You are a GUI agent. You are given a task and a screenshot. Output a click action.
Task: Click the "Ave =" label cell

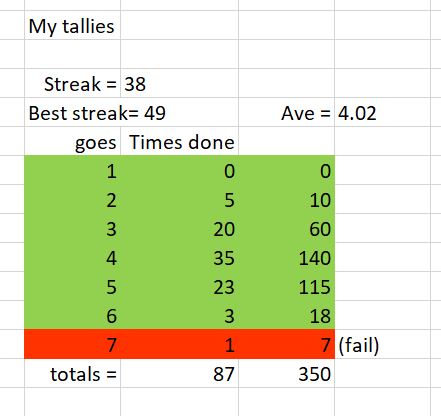coord(287,112)
